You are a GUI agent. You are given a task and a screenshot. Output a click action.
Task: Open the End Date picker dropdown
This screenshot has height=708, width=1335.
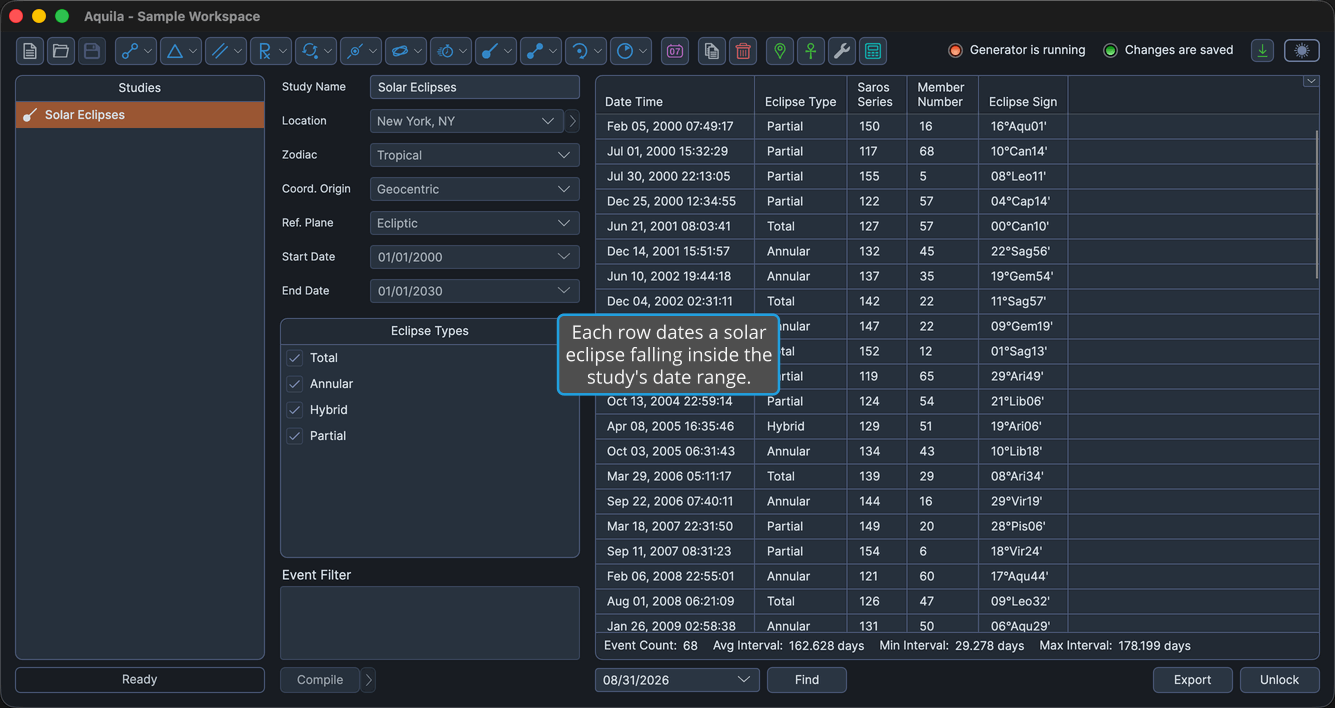[x=475, y=291]
